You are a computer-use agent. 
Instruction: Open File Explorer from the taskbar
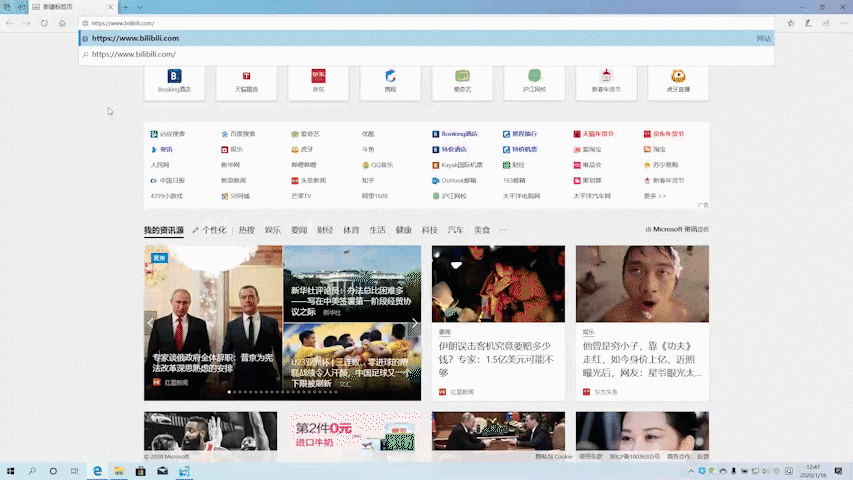pyautogui.click(x=119, y=471)
